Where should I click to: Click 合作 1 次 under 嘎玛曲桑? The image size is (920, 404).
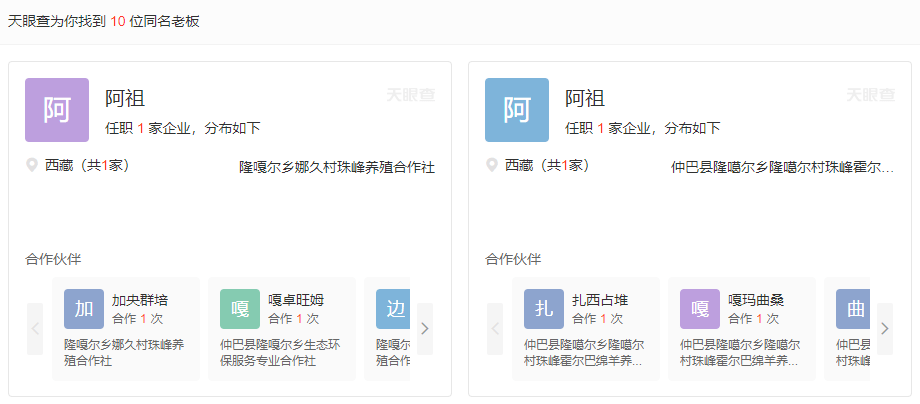(x=753, y=319)
